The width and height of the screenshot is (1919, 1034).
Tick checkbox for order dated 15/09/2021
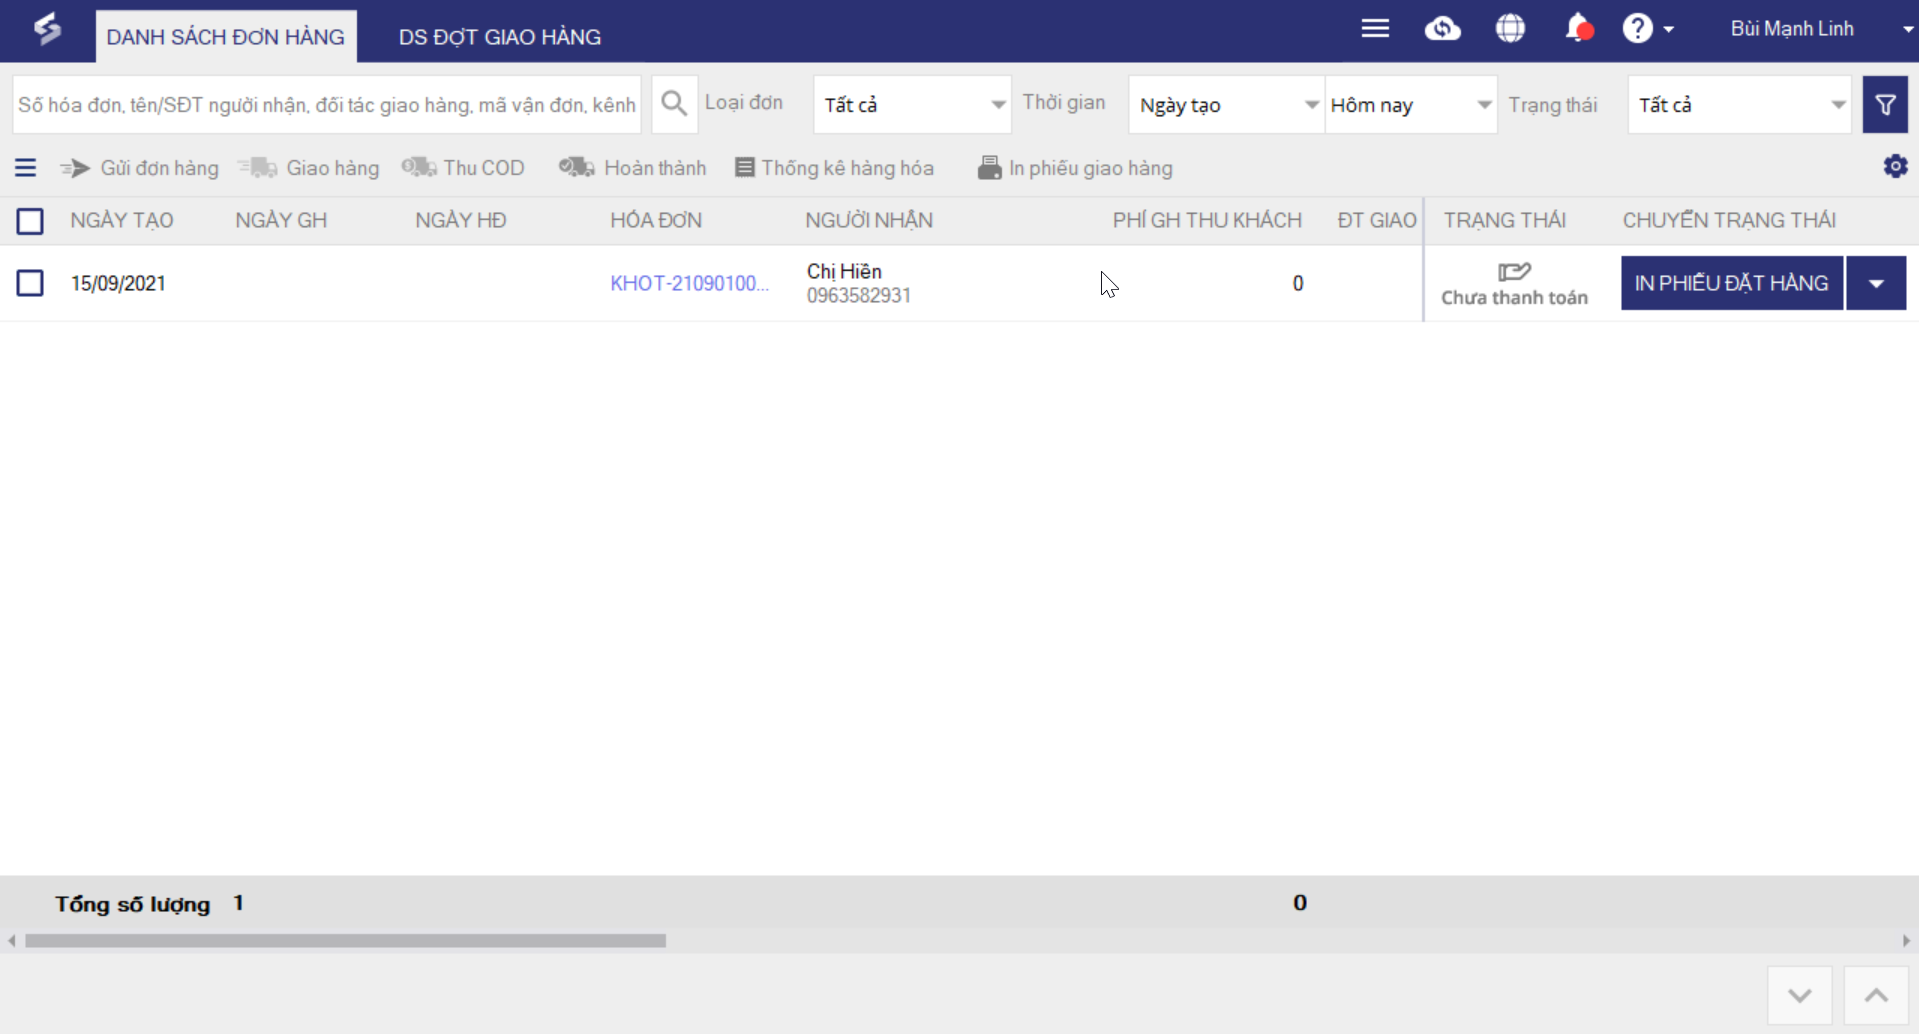pyautogui.click(x=30, y=283)
